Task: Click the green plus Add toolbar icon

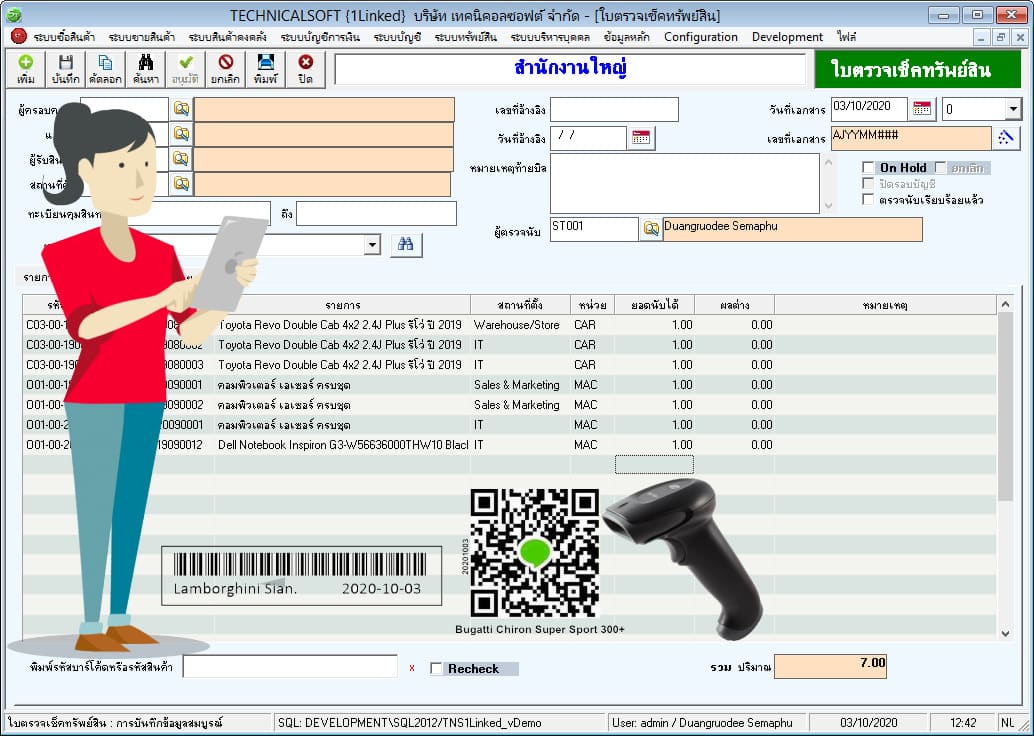Action: (26, 69)
